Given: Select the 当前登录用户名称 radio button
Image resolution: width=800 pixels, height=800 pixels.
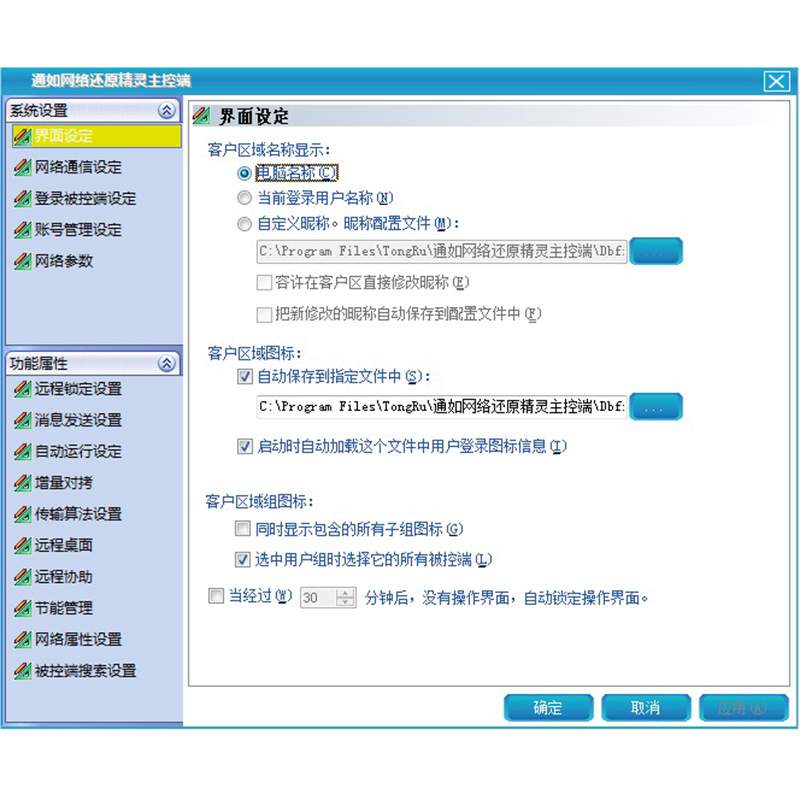Looking at the screenshot, I should click(x=245, y=198).
